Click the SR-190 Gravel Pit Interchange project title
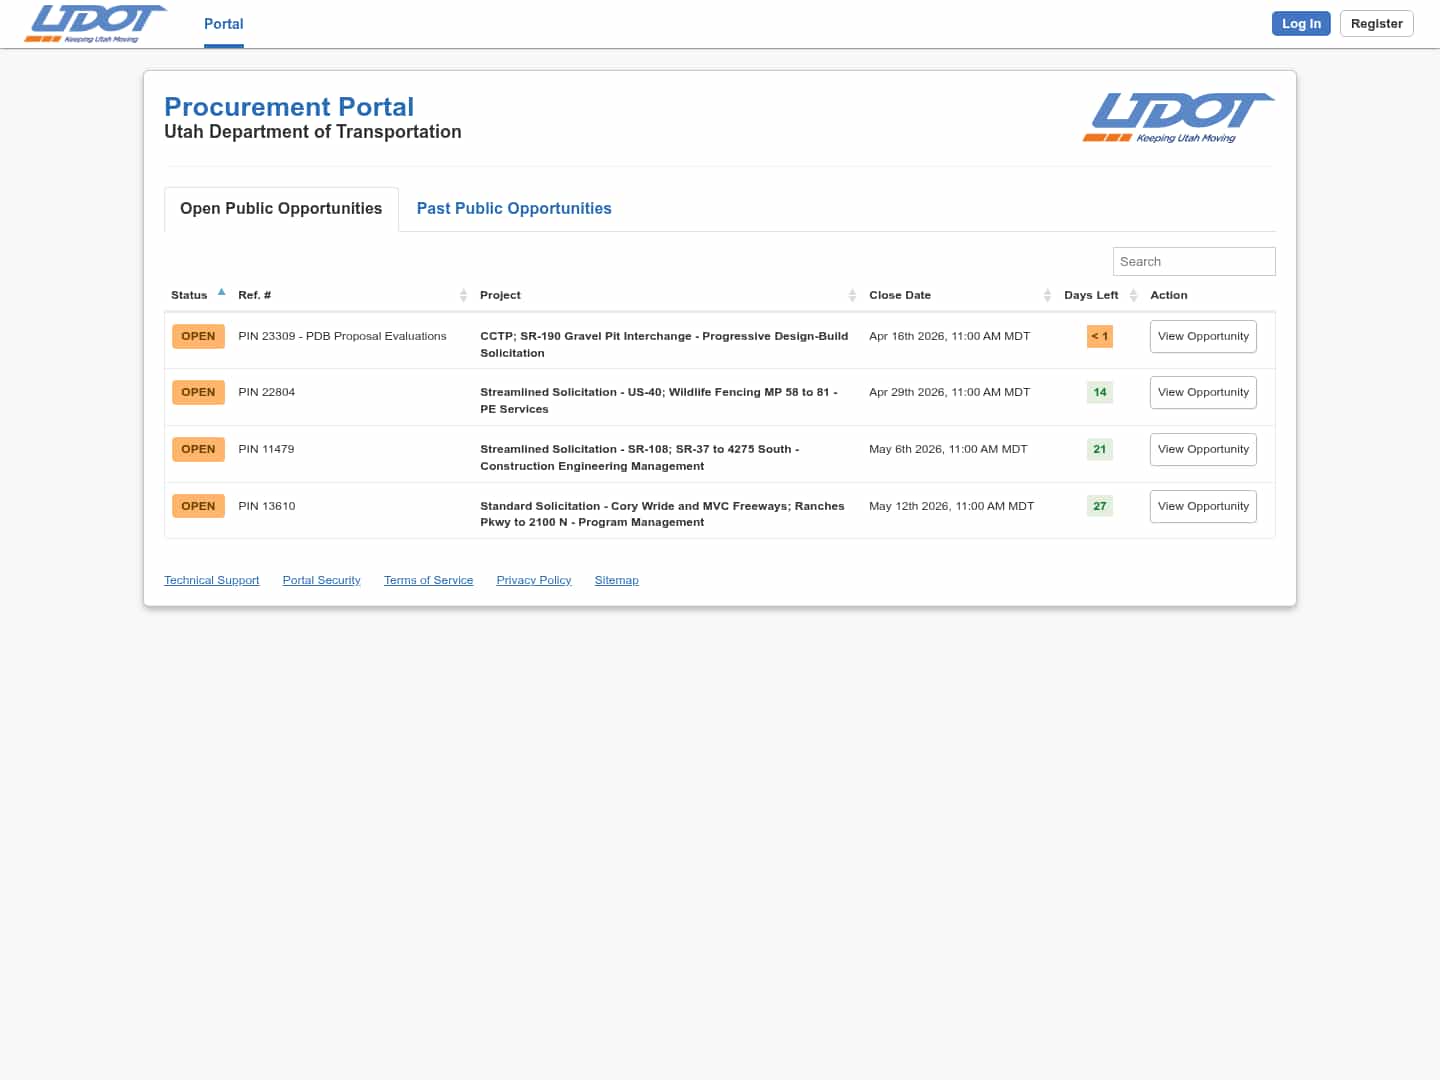Image resolution: width=1440 pixels, height=1080 pixels. pyautogui.click(x=664, y=345)
